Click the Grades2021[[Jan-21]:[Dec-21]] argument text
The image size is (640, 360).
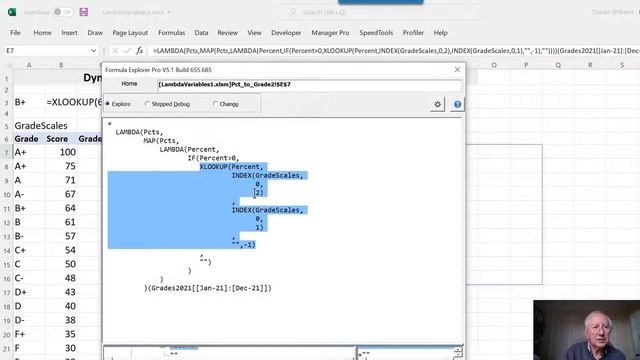[209, 288]
